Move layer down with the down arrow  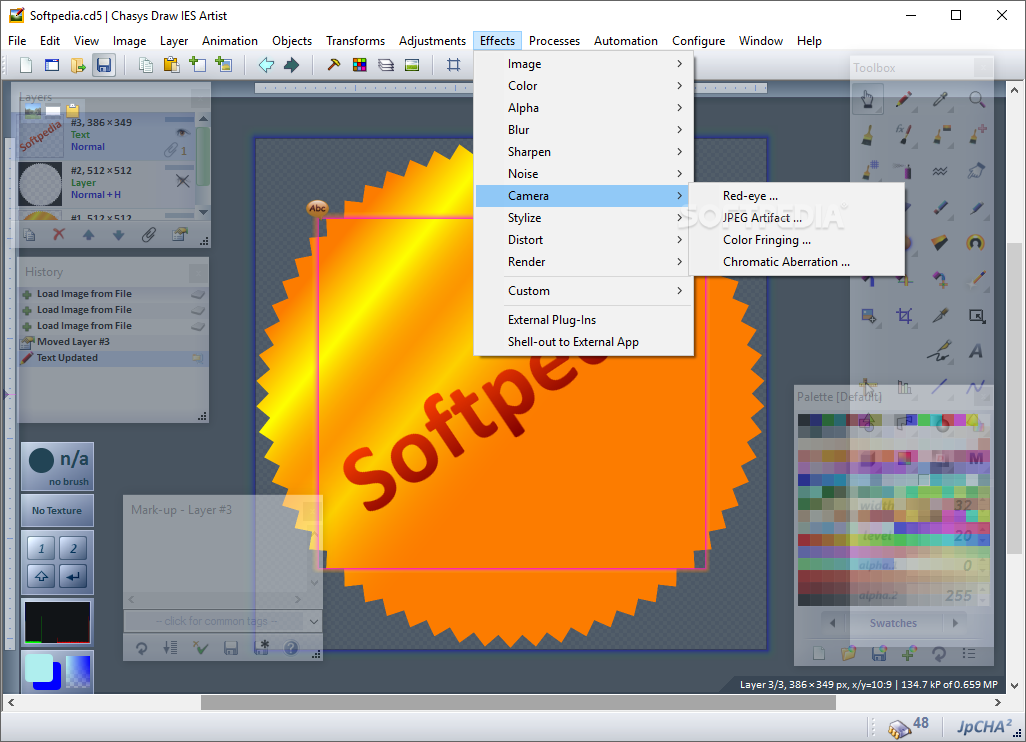click(118, 234)
